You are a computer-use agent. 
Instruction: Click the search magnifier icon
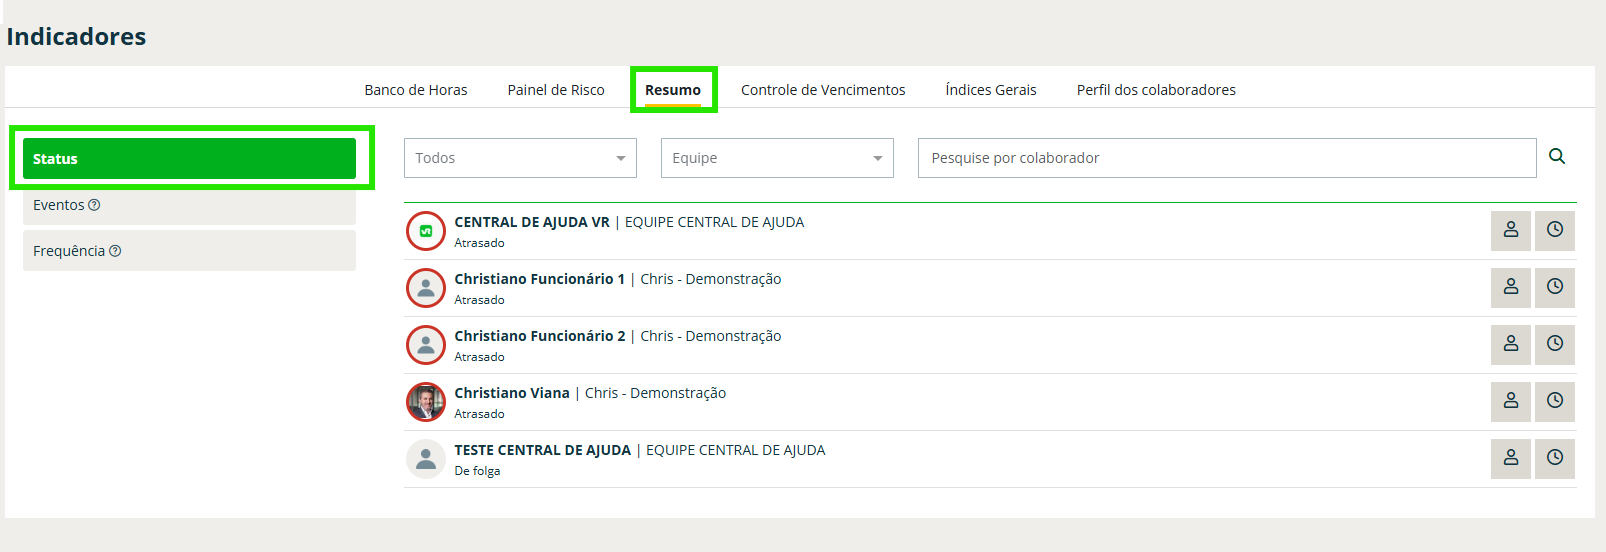pyautogui.click(x=1557, y=156)
